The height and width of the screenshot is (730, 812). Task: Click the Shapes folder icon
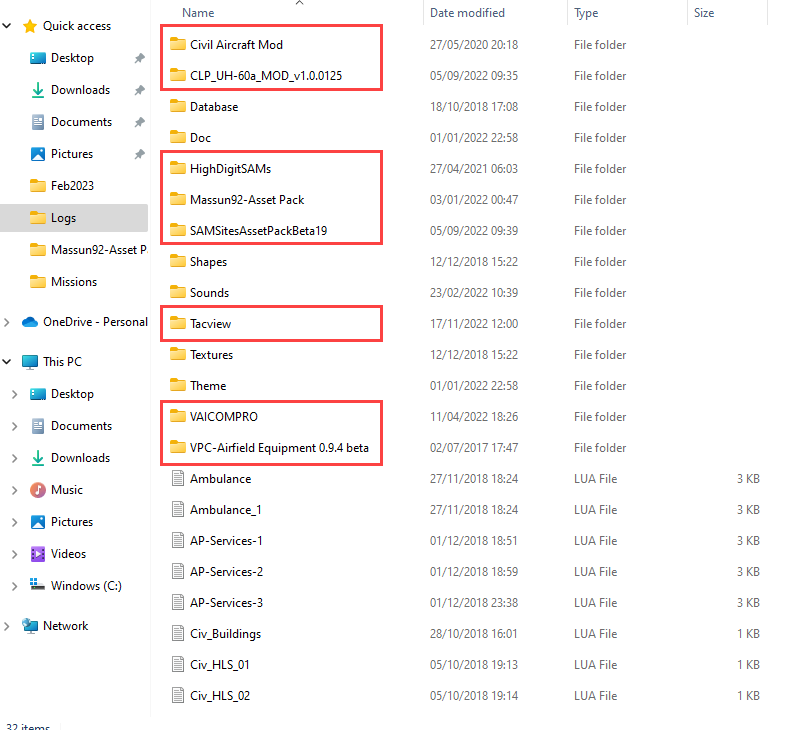click(x=178, y=261)
